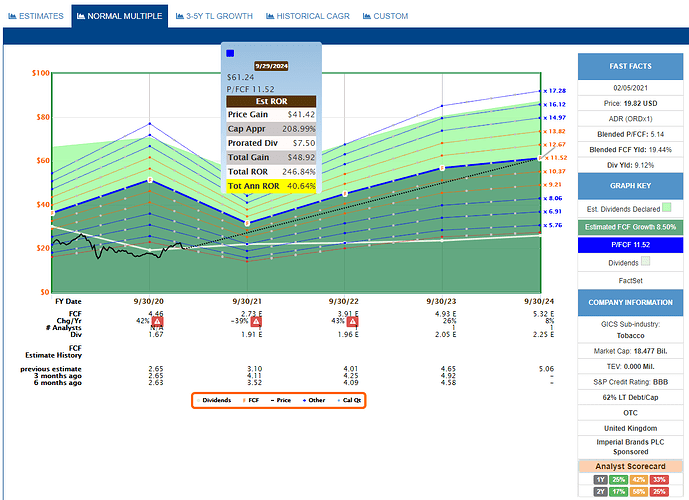Click the previous estimate 5.06 value
Image resolution: width=689 pixels, height=500 pixels.
[546, 369]
